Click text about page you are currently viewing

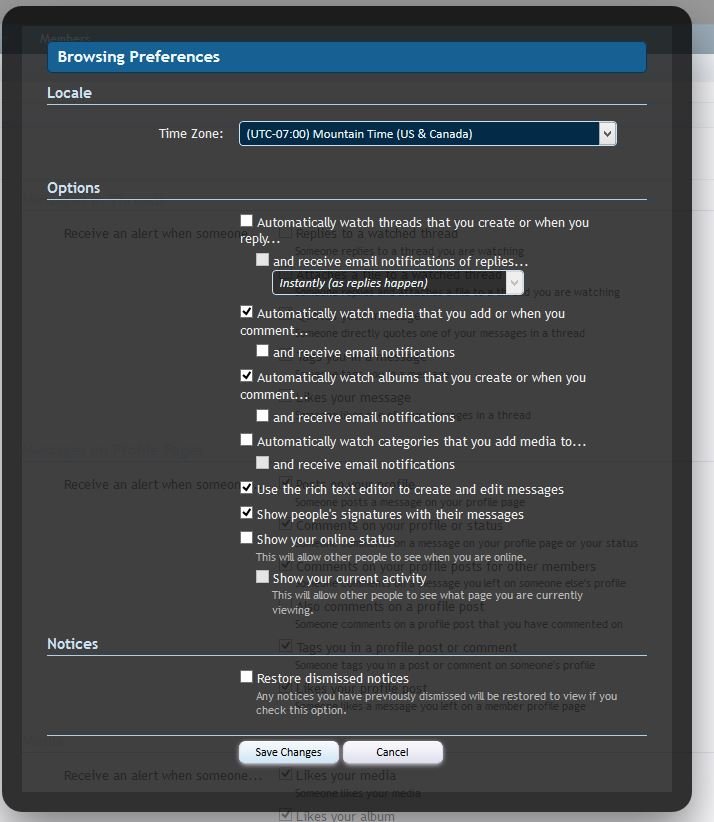click(x=427, y=602)
